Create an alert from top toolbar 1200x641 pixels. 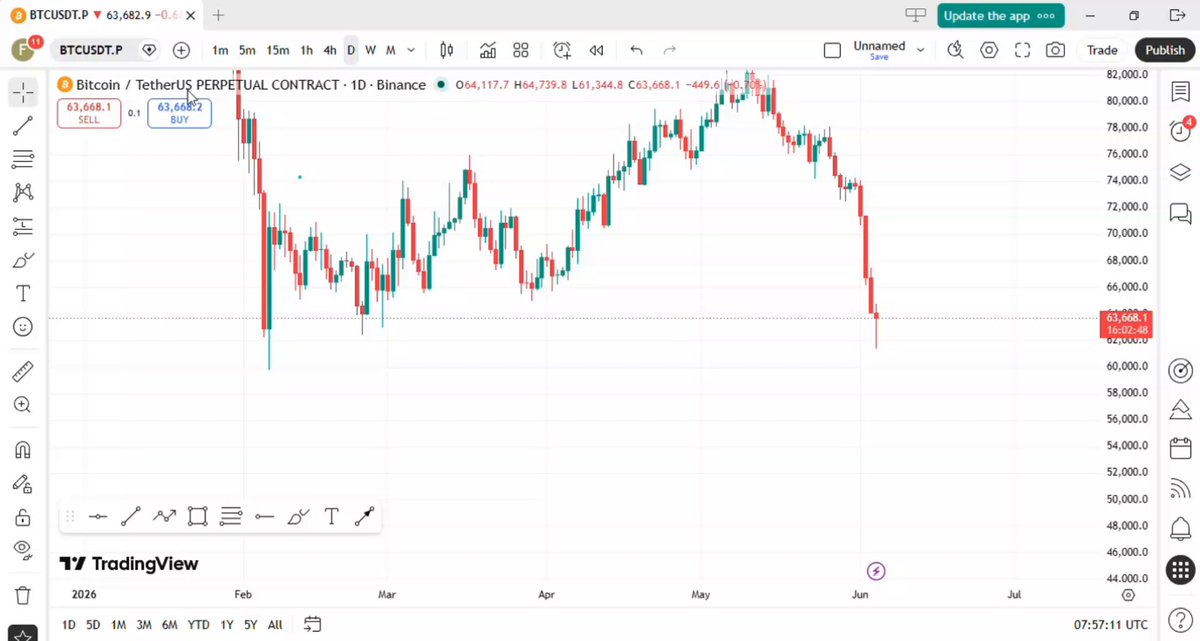pos(563,50)
